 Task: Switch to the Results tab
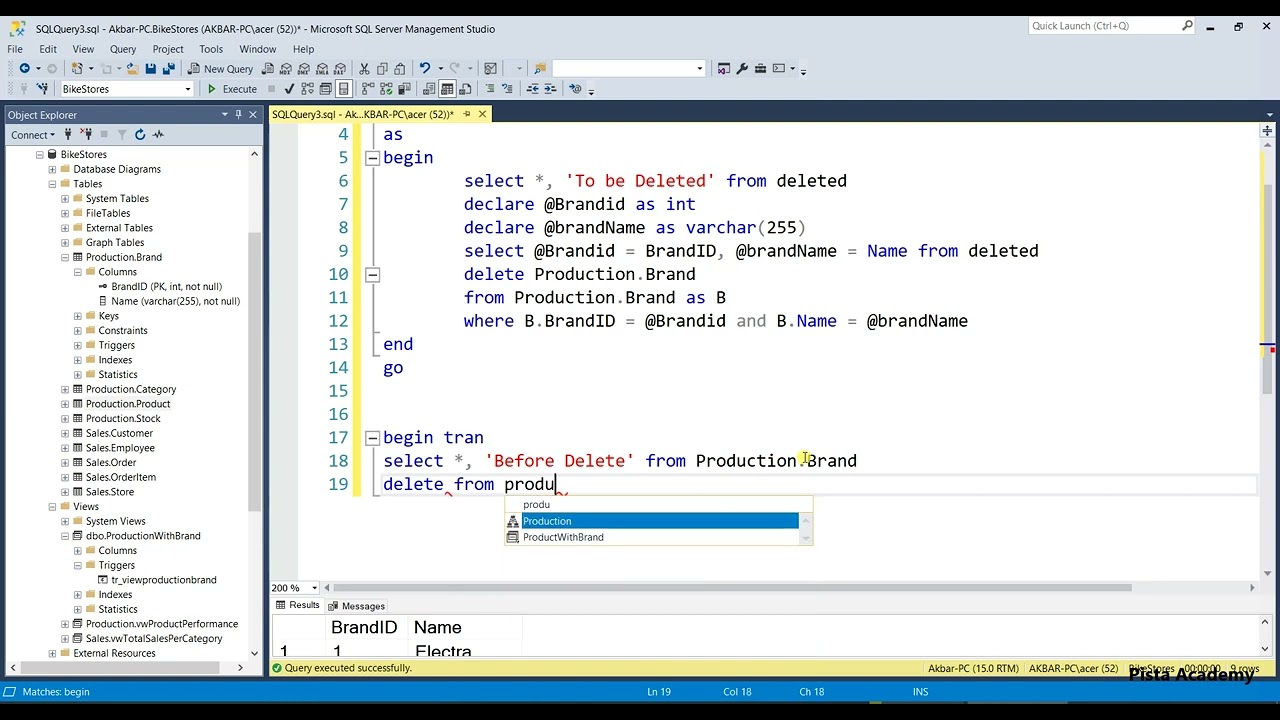pyautogui.click(x=297, y=606)
